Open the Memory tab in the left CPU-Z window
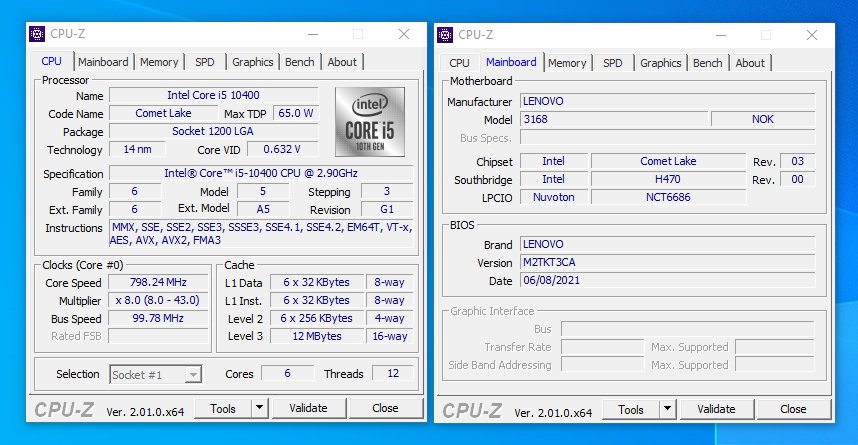The image size is (858, 445). coord(159,62)
